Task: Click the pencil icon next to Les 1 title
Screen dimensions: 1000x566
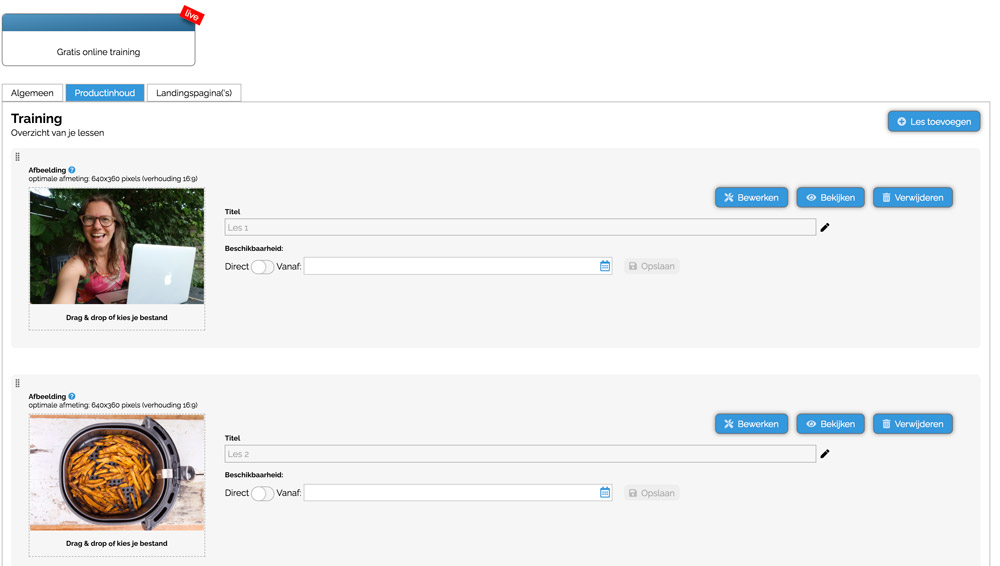Action: 825,228
